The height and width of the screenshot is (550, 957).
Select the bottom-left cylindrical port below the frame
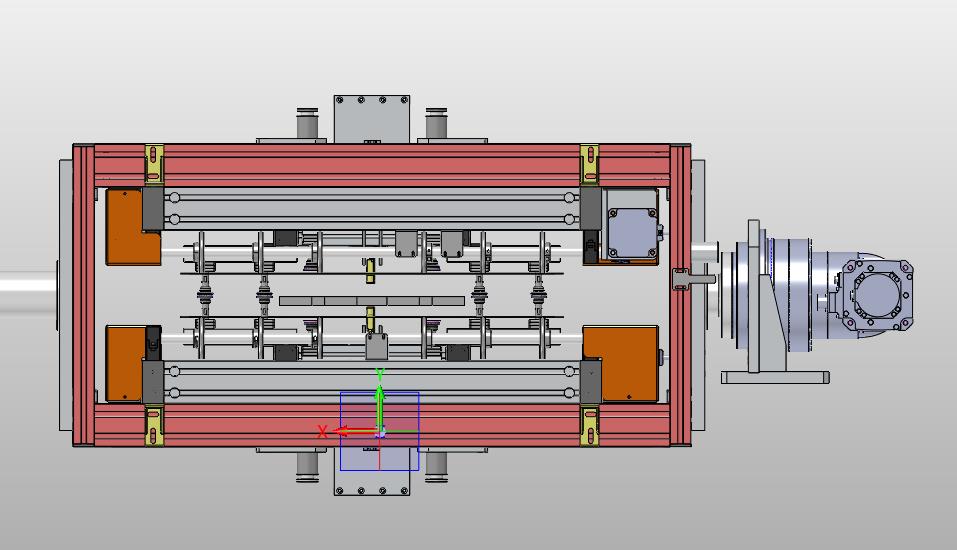(308, 467)
